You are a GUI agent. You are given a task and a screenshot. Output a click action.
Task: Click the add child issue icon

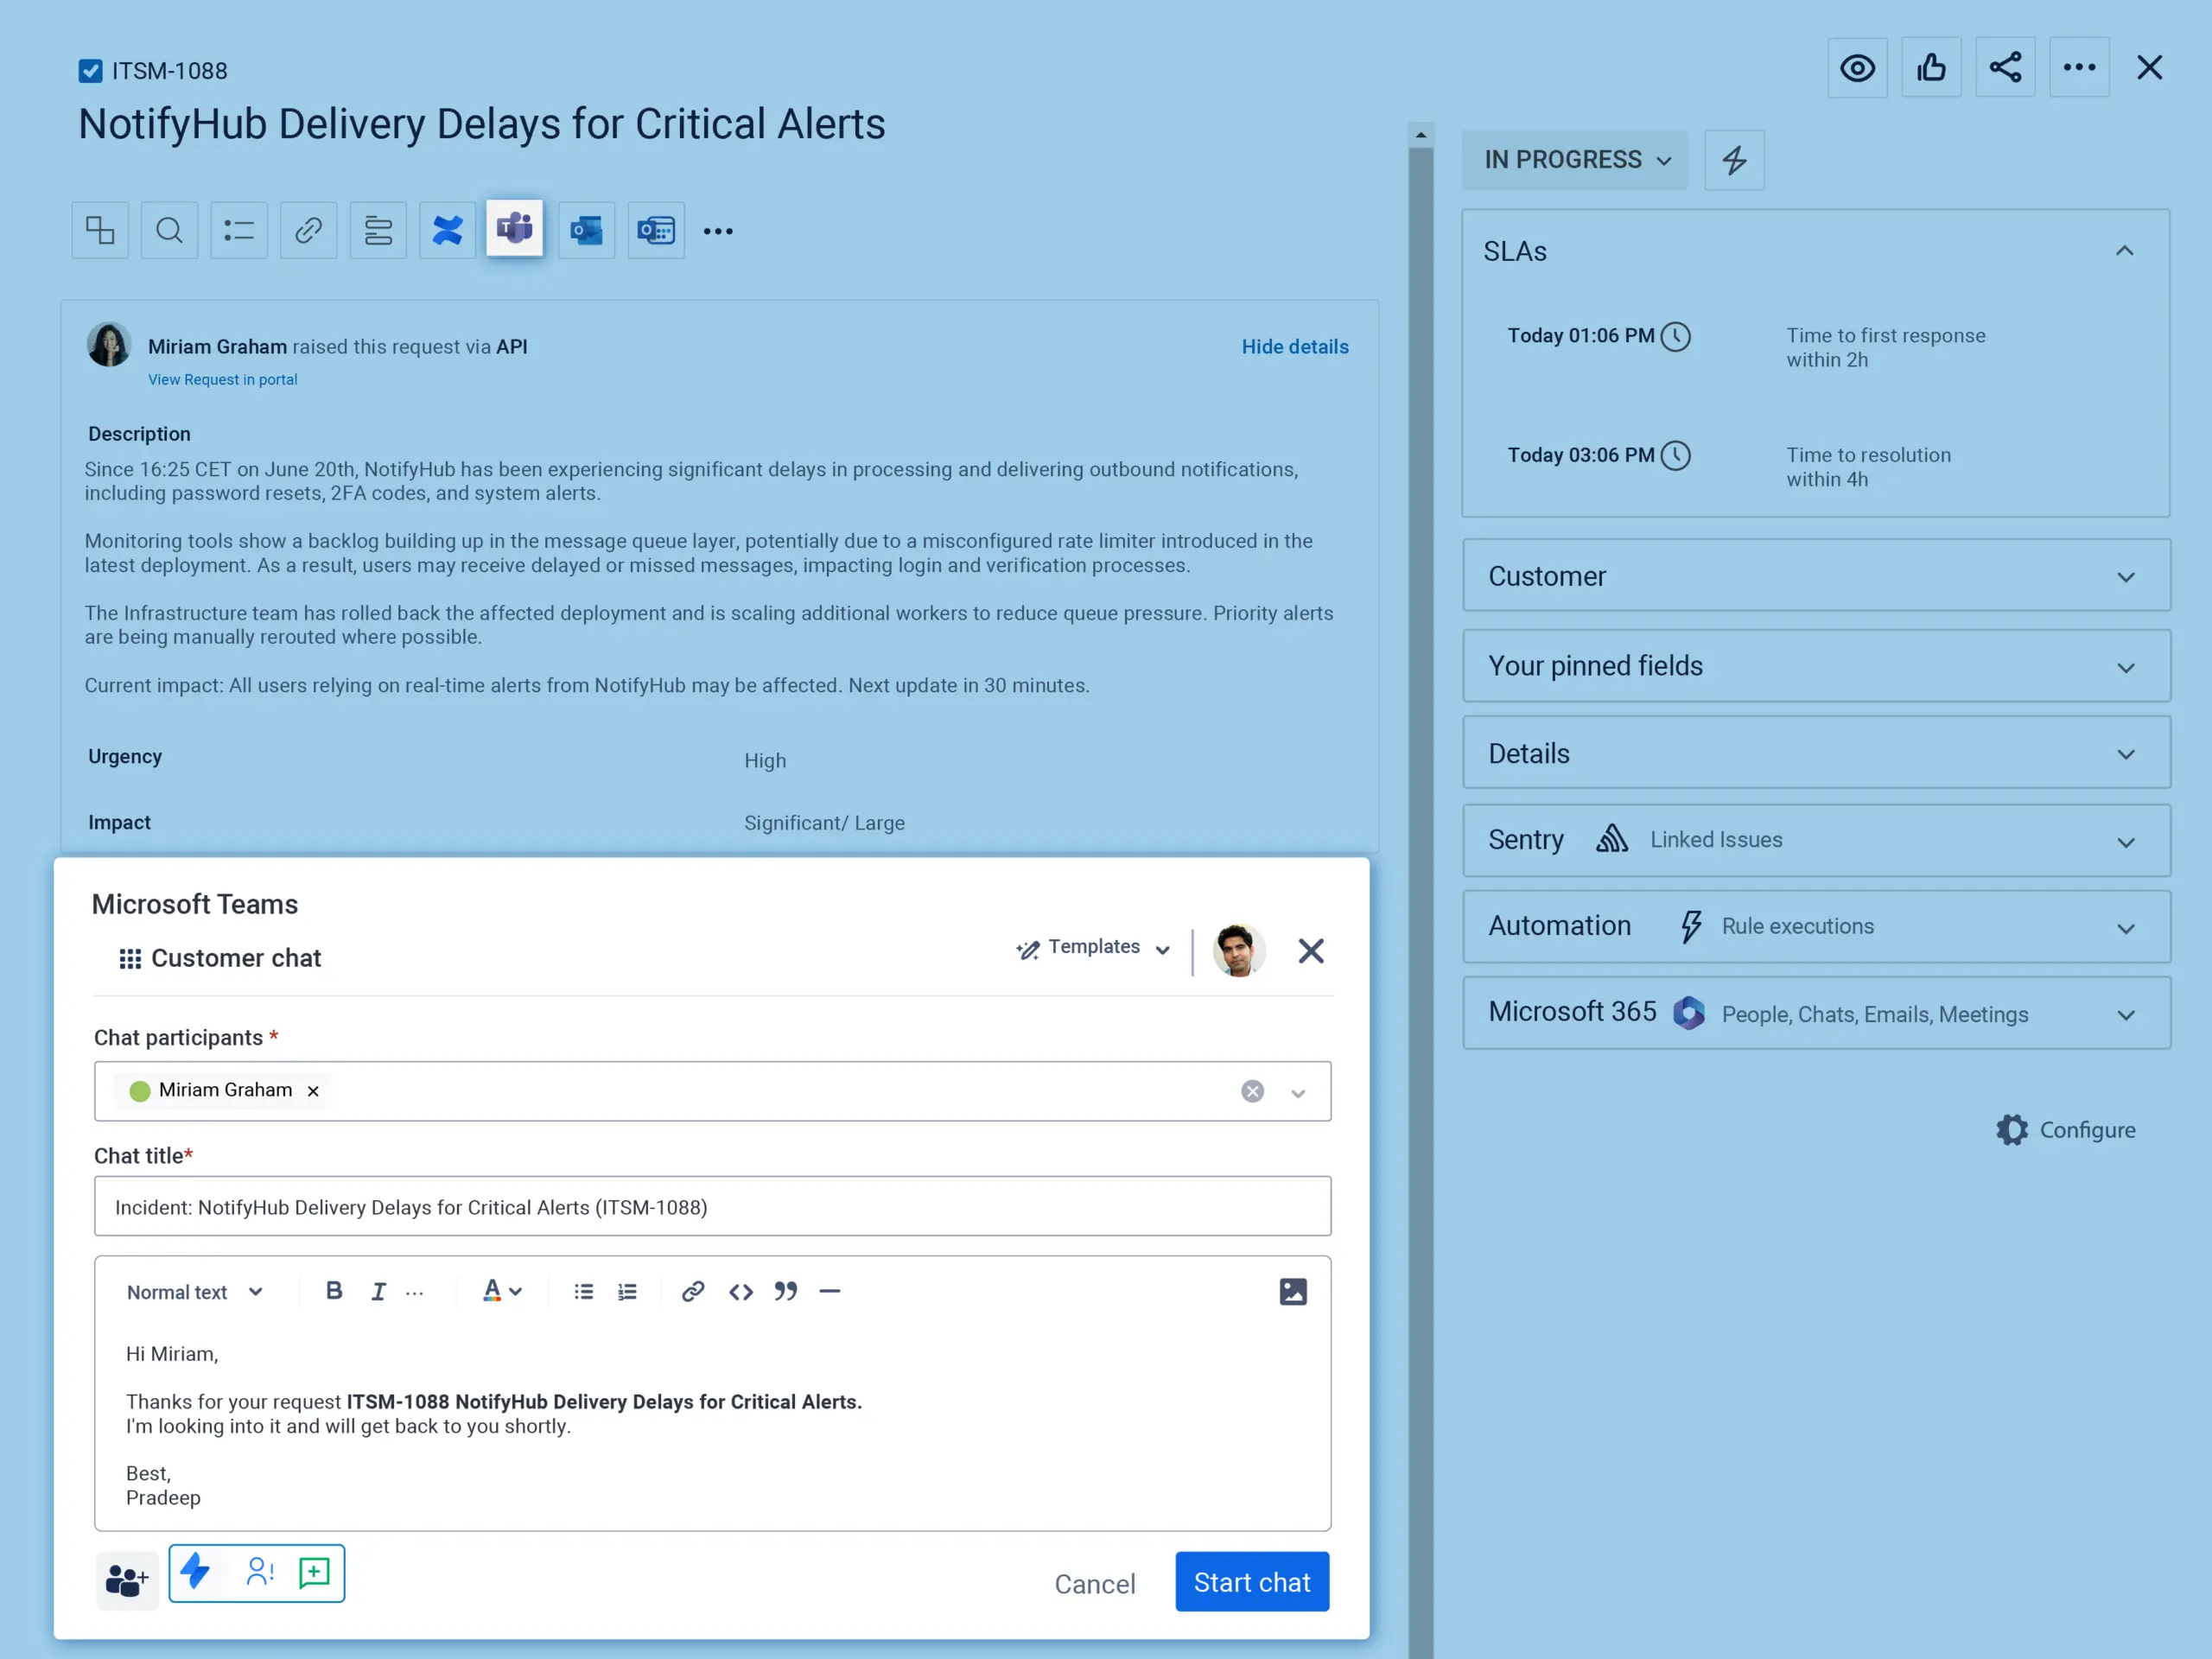pos(100,231)
